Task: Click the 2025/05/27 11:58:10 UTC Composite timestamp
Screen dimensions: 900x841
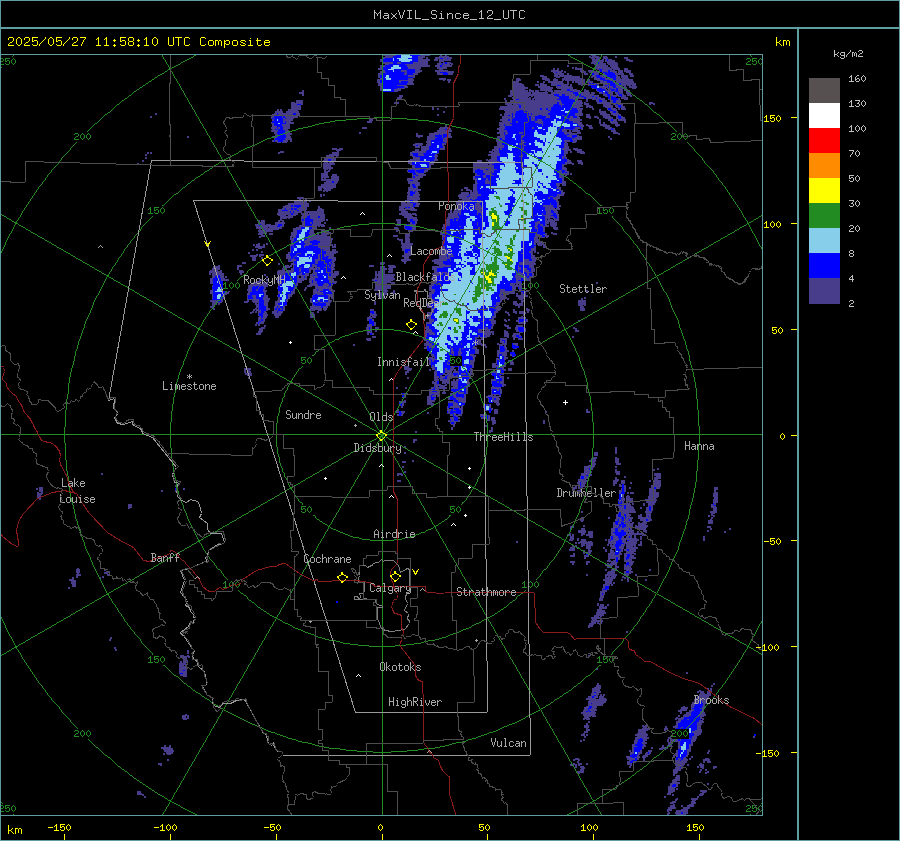Action: click(x=138, y=42)
